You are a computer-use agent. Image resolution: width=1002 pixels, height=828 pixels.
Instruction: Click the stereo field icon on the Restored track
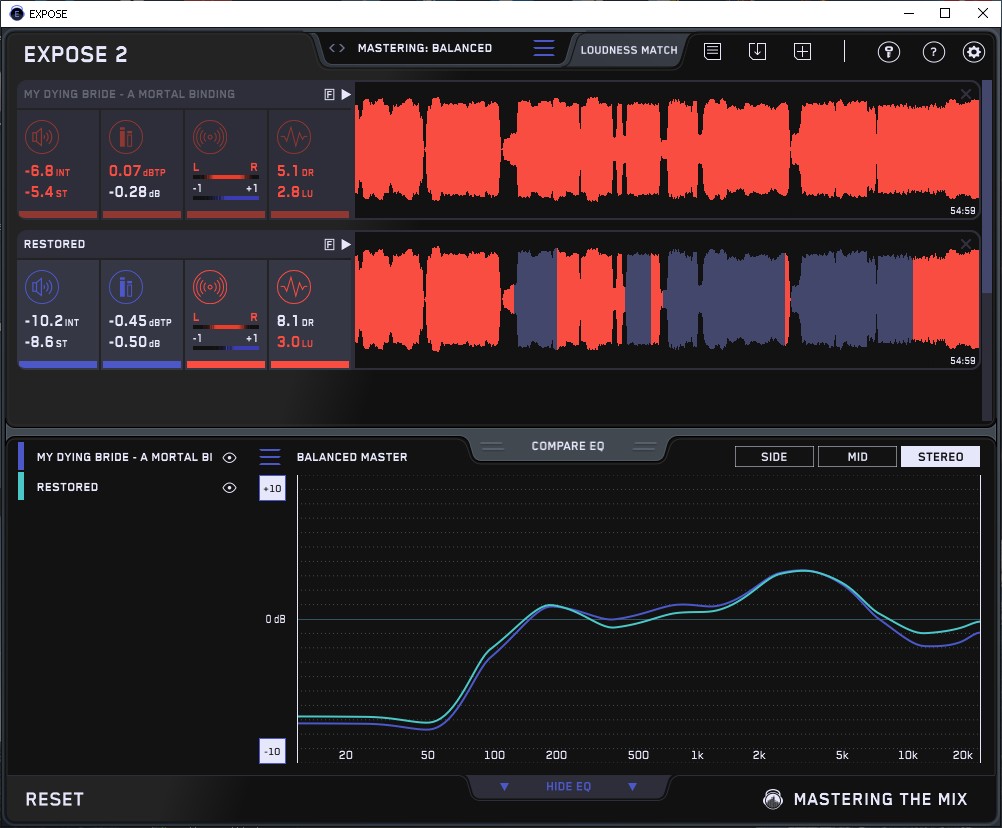click(209, 288)
